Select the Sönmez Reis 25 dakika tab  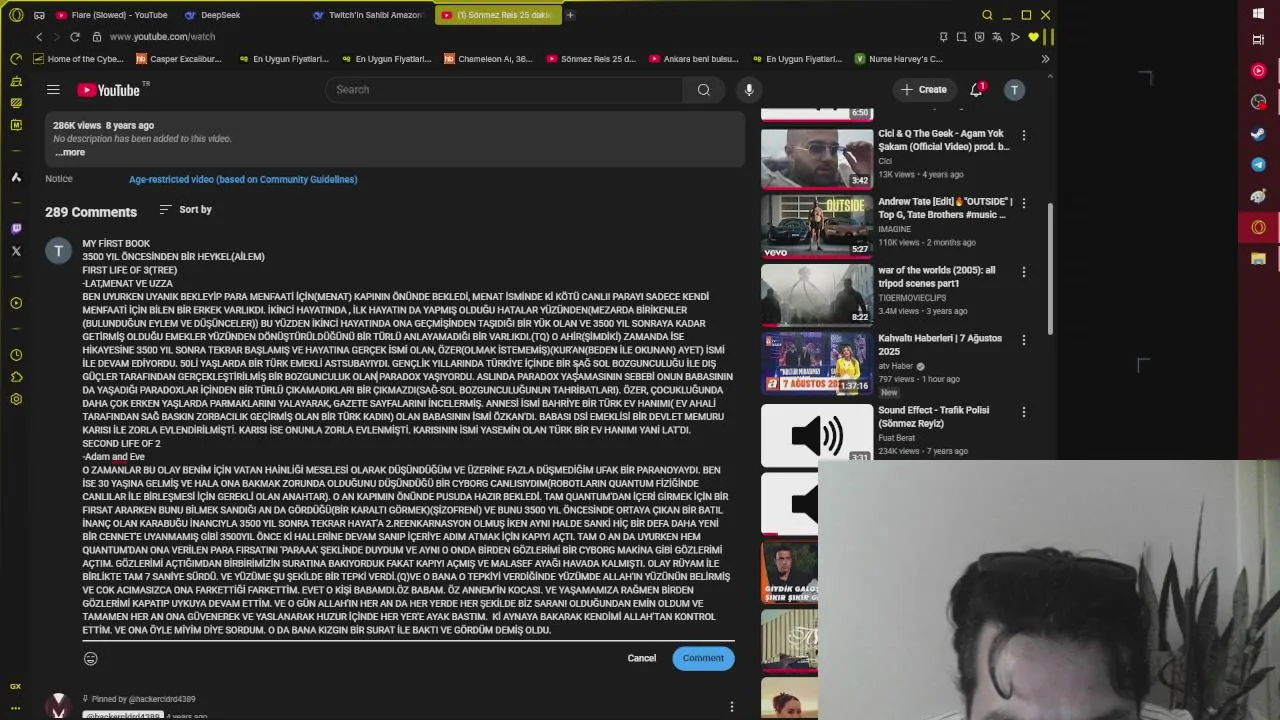point(497,15)
